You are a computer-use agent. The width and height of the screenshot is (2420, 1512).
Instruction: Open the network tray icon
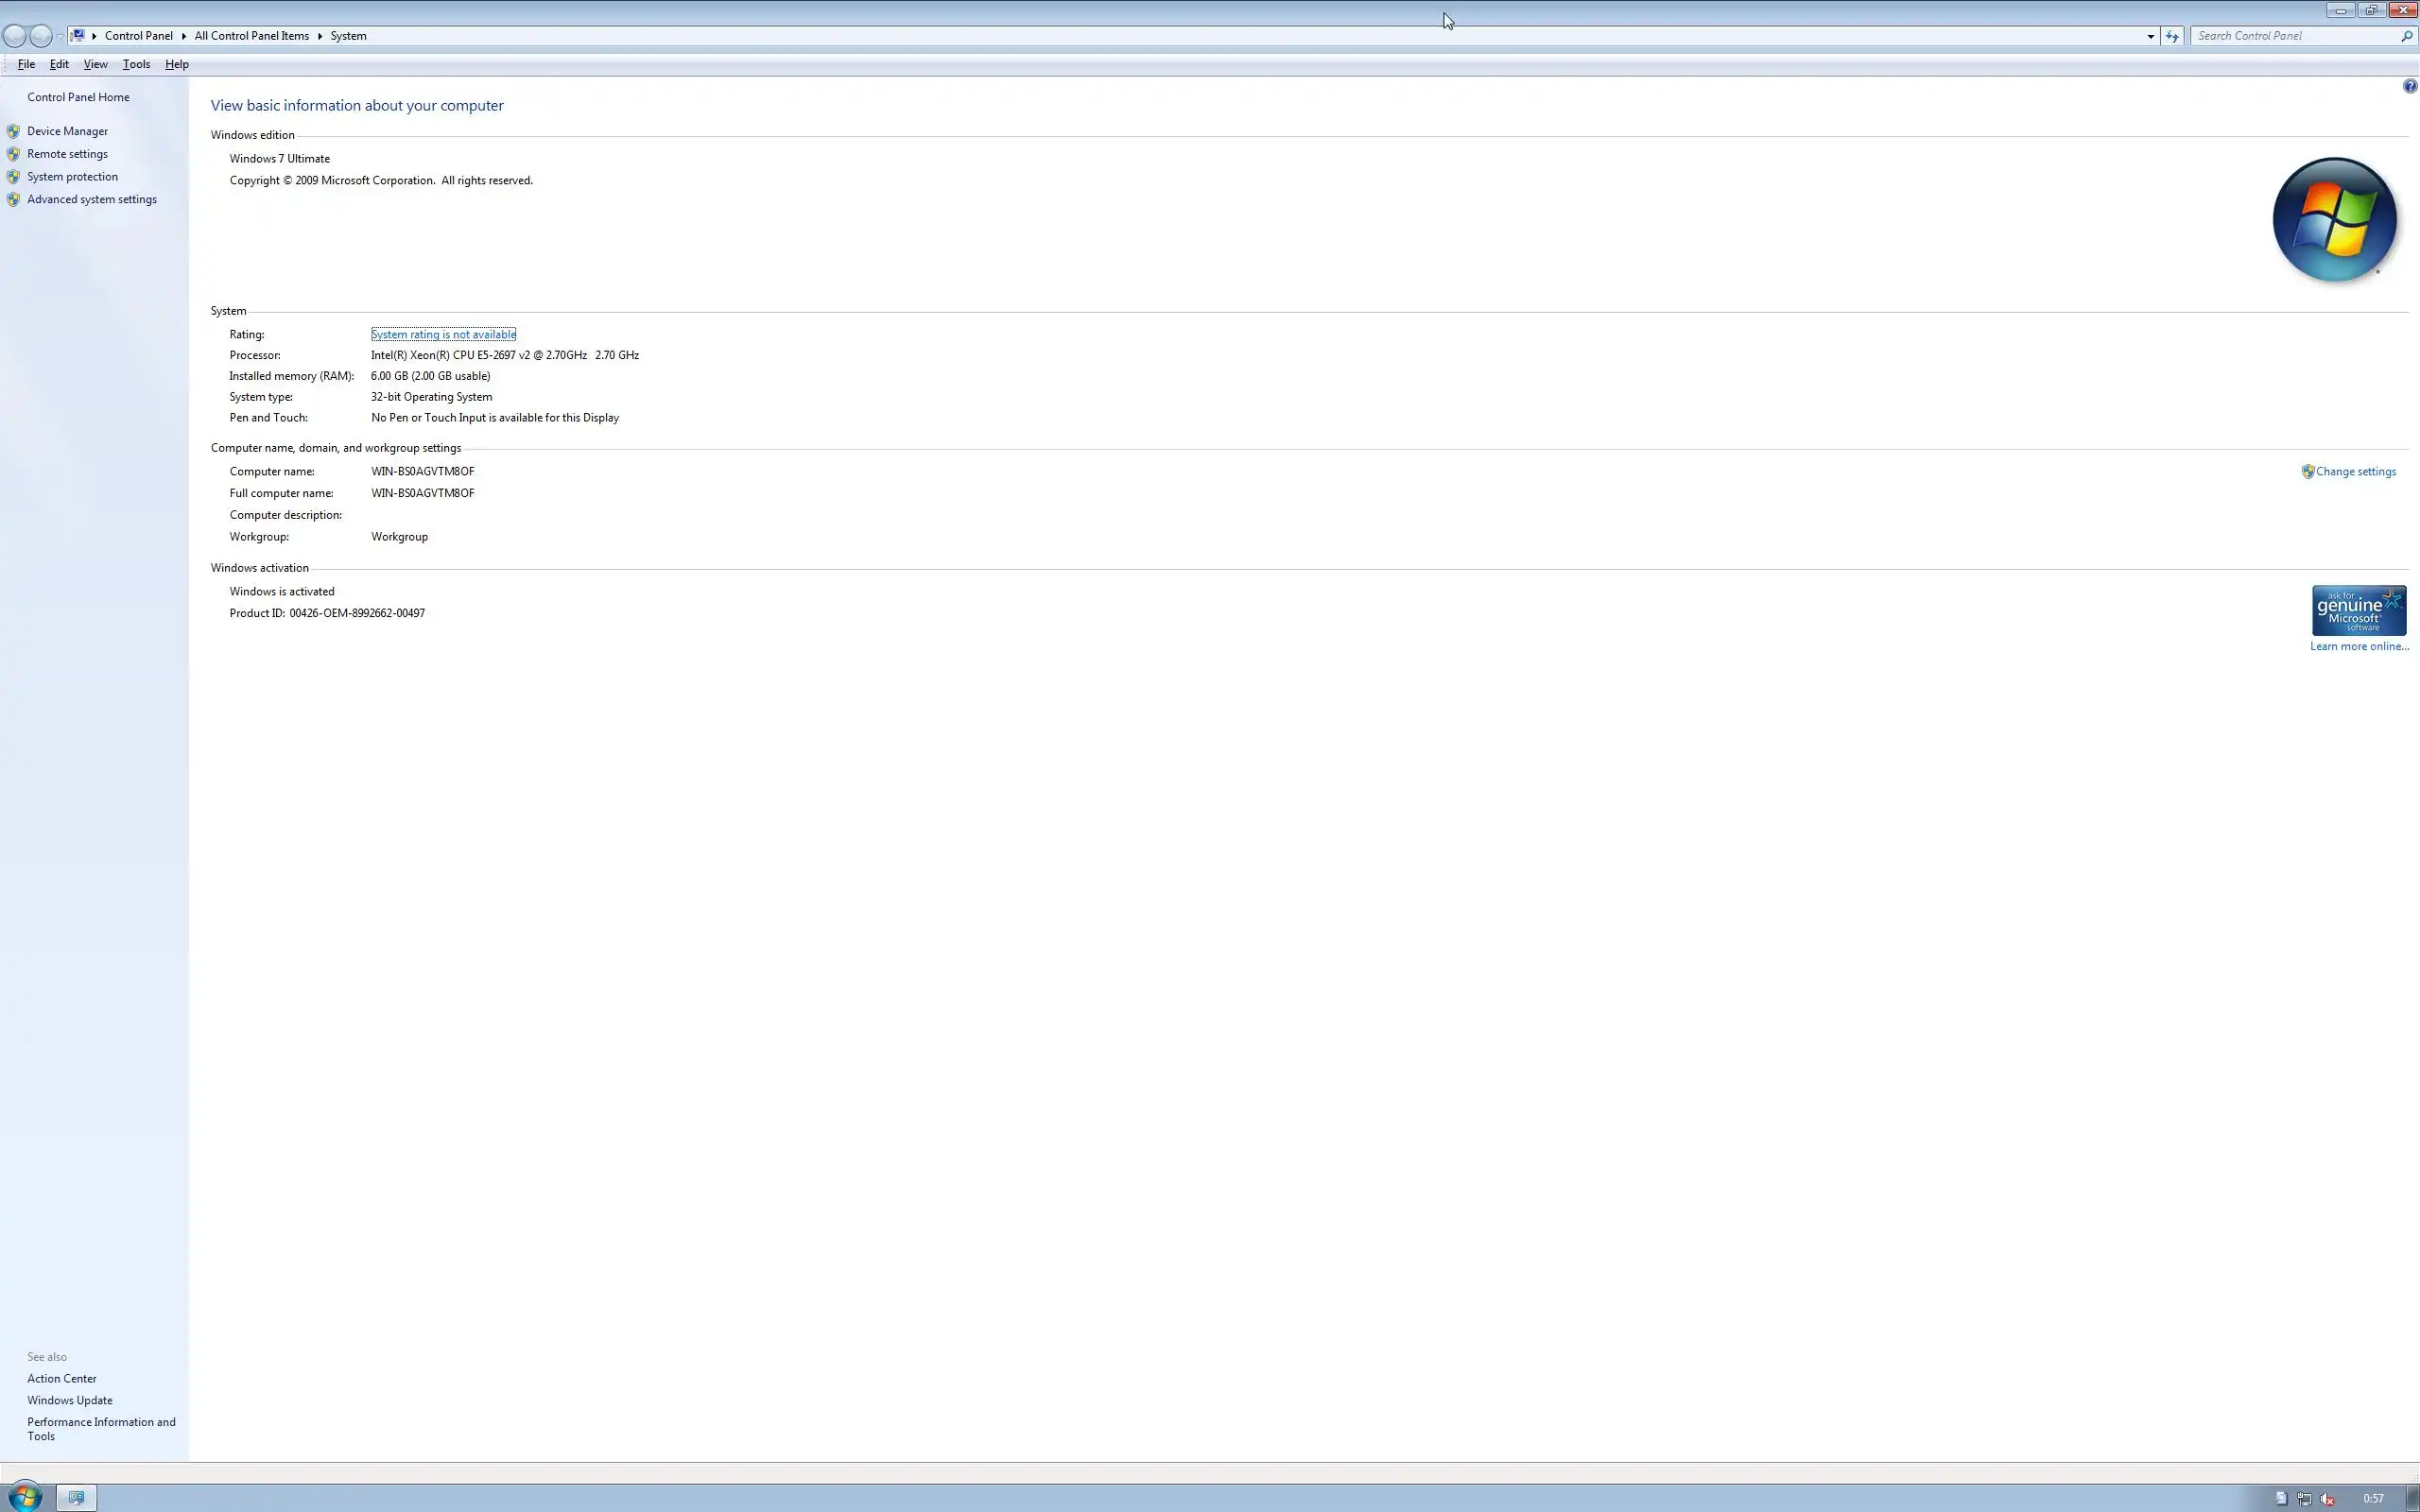[2304, 1498]
